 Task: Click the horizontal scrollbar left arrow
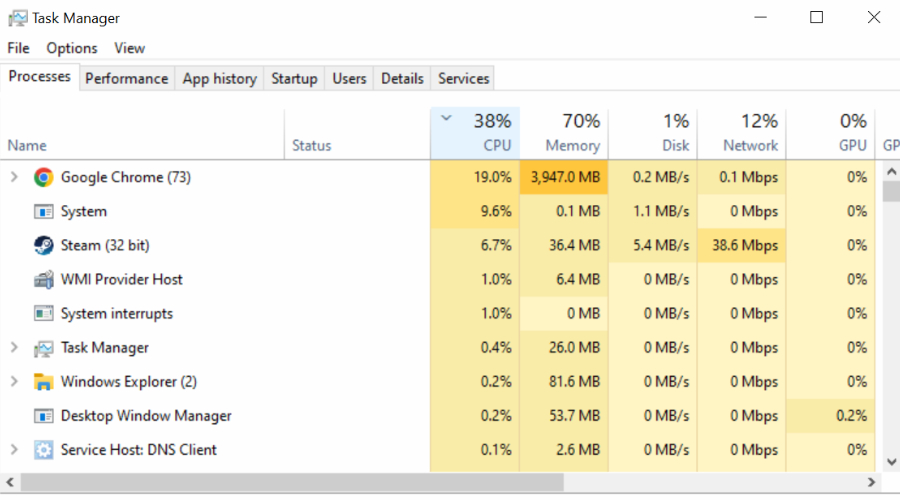click(10, 482)
